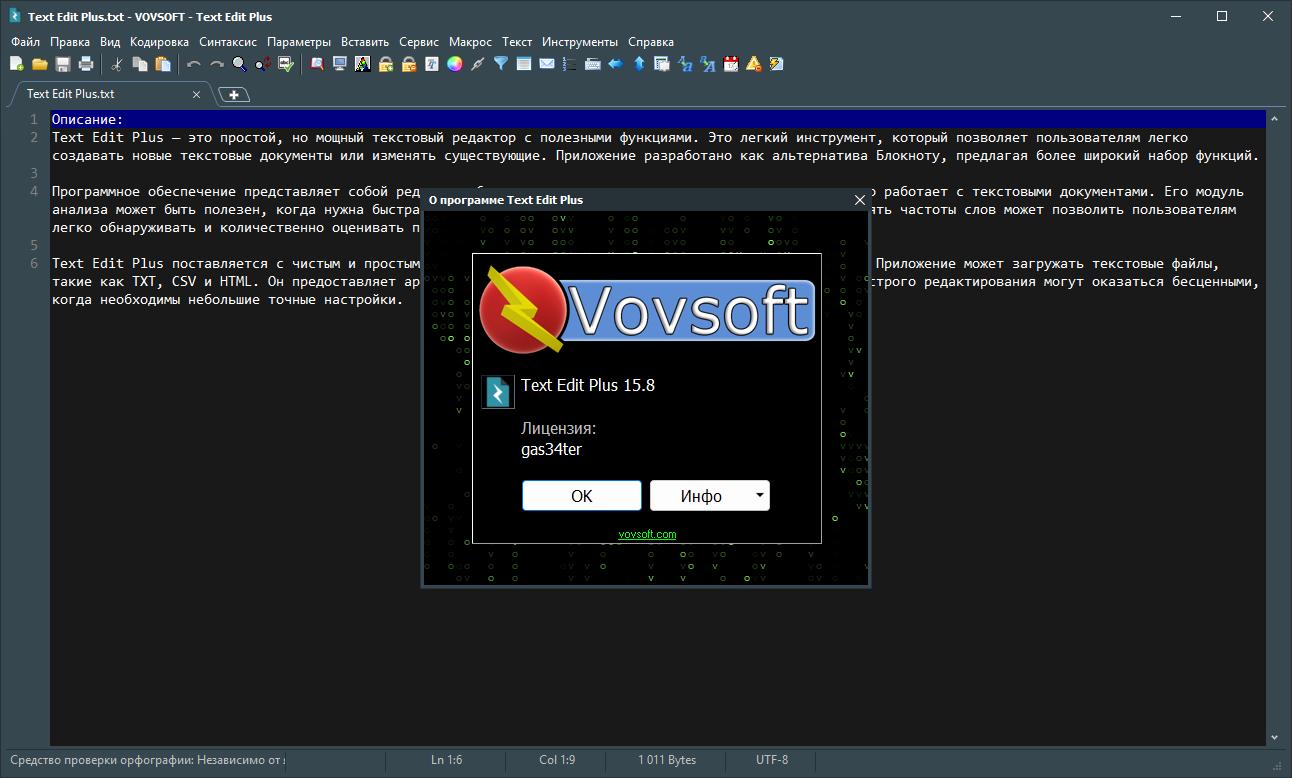Cut selection with the scissors icon

coord(117,64)
